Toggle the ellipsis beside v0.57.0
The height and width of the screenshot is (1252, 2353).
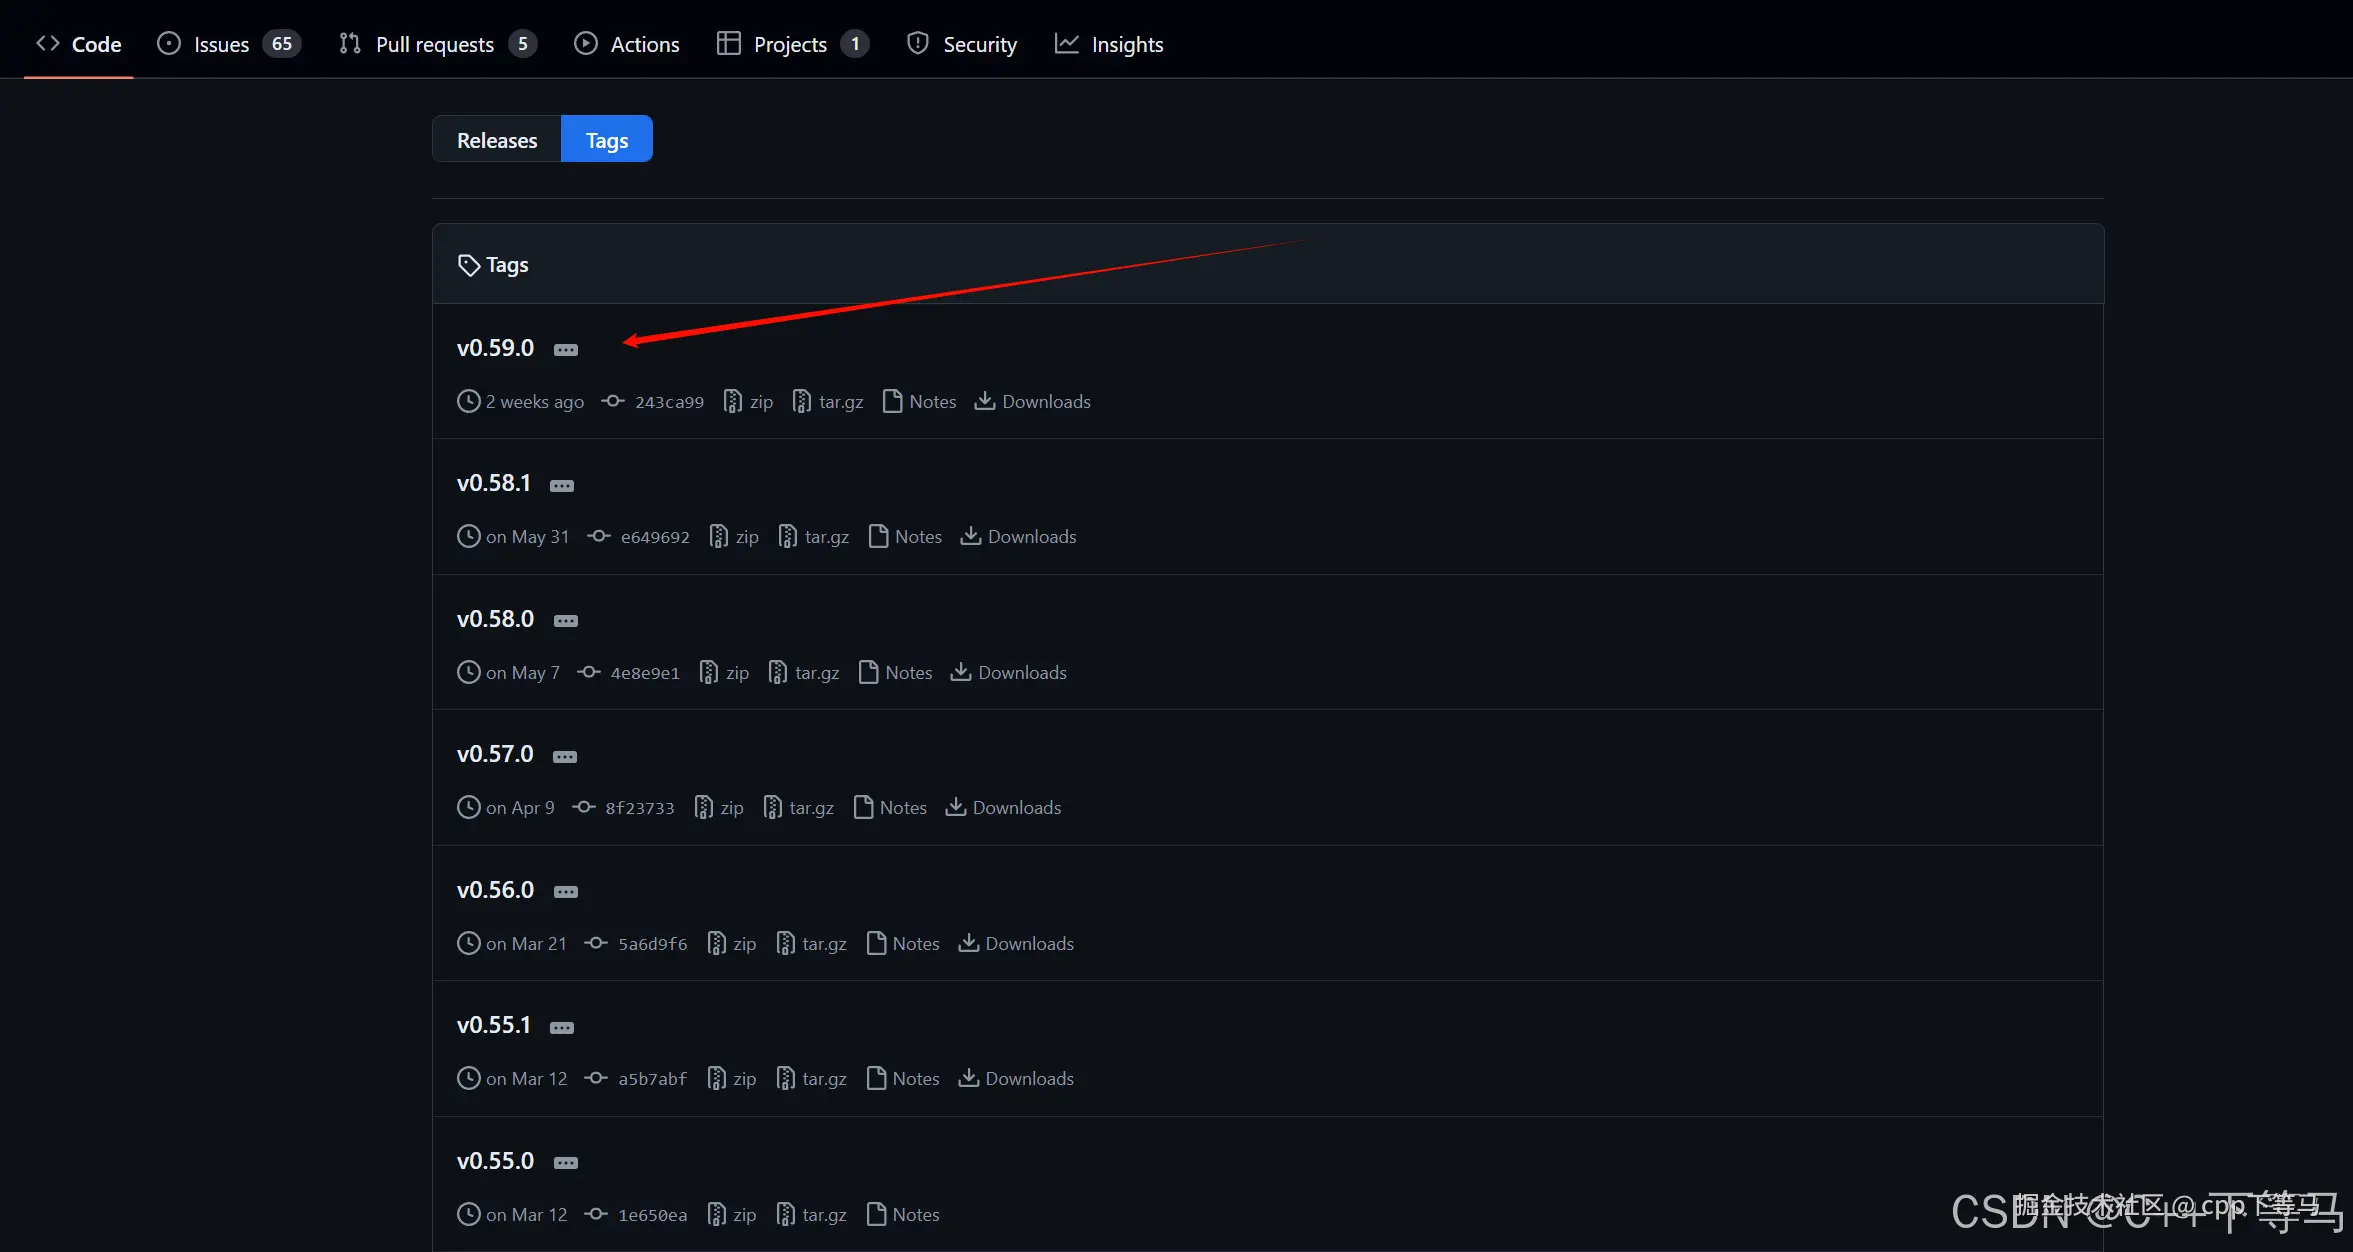pyautogui.click(x=565, y=757)
